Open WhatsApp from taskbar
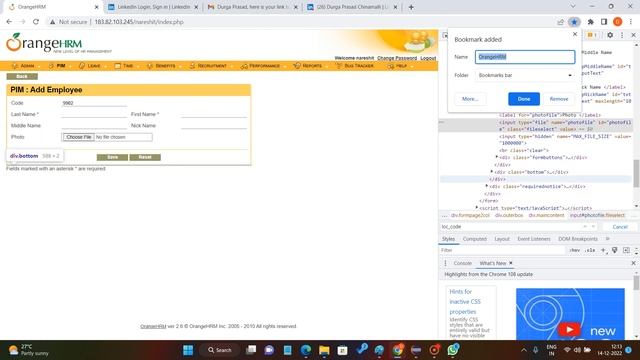The width and height of the screenshot is (640, 360). pyautogui.click(x=453, y=350)
